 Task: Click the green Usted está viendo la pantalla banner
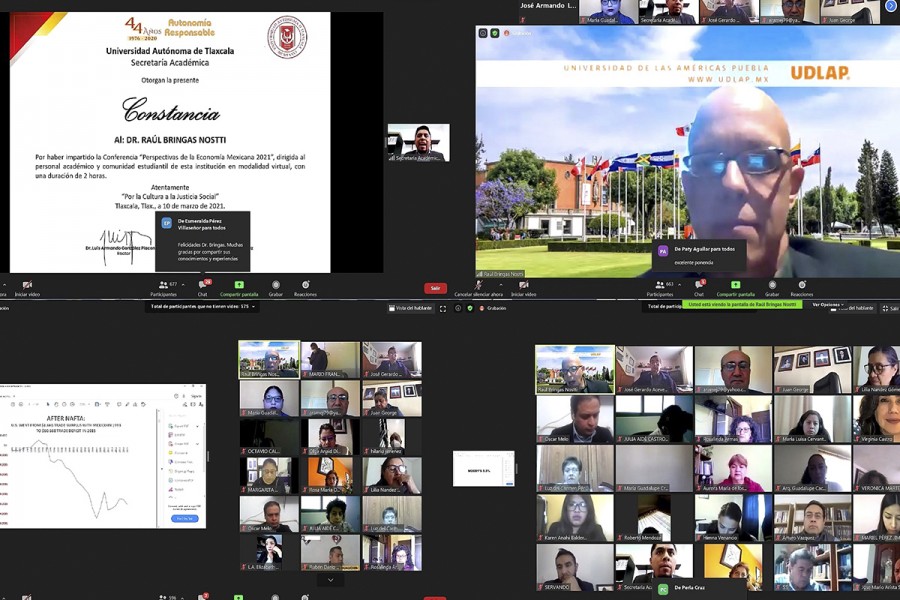pos(742,304)
